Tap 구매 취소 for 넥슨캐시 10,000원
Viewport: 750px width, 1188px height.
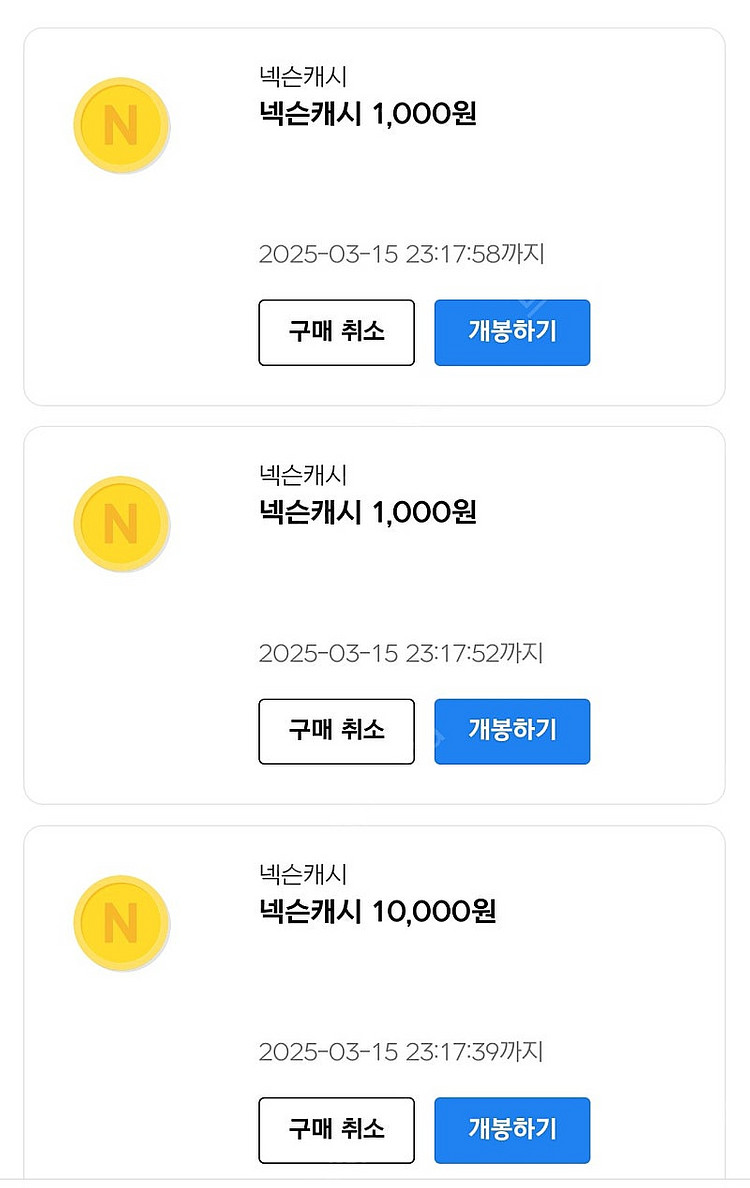point(336,1130)
